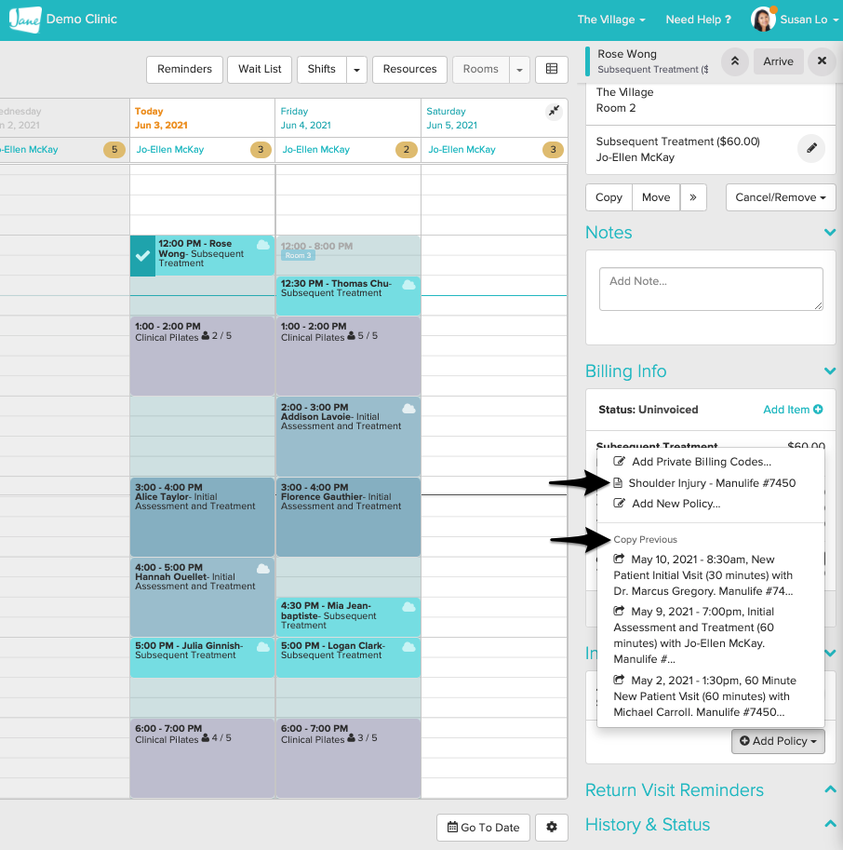The image size is (843, 850).
Task: Click into the Add Note text field
Action: [710, 289]
